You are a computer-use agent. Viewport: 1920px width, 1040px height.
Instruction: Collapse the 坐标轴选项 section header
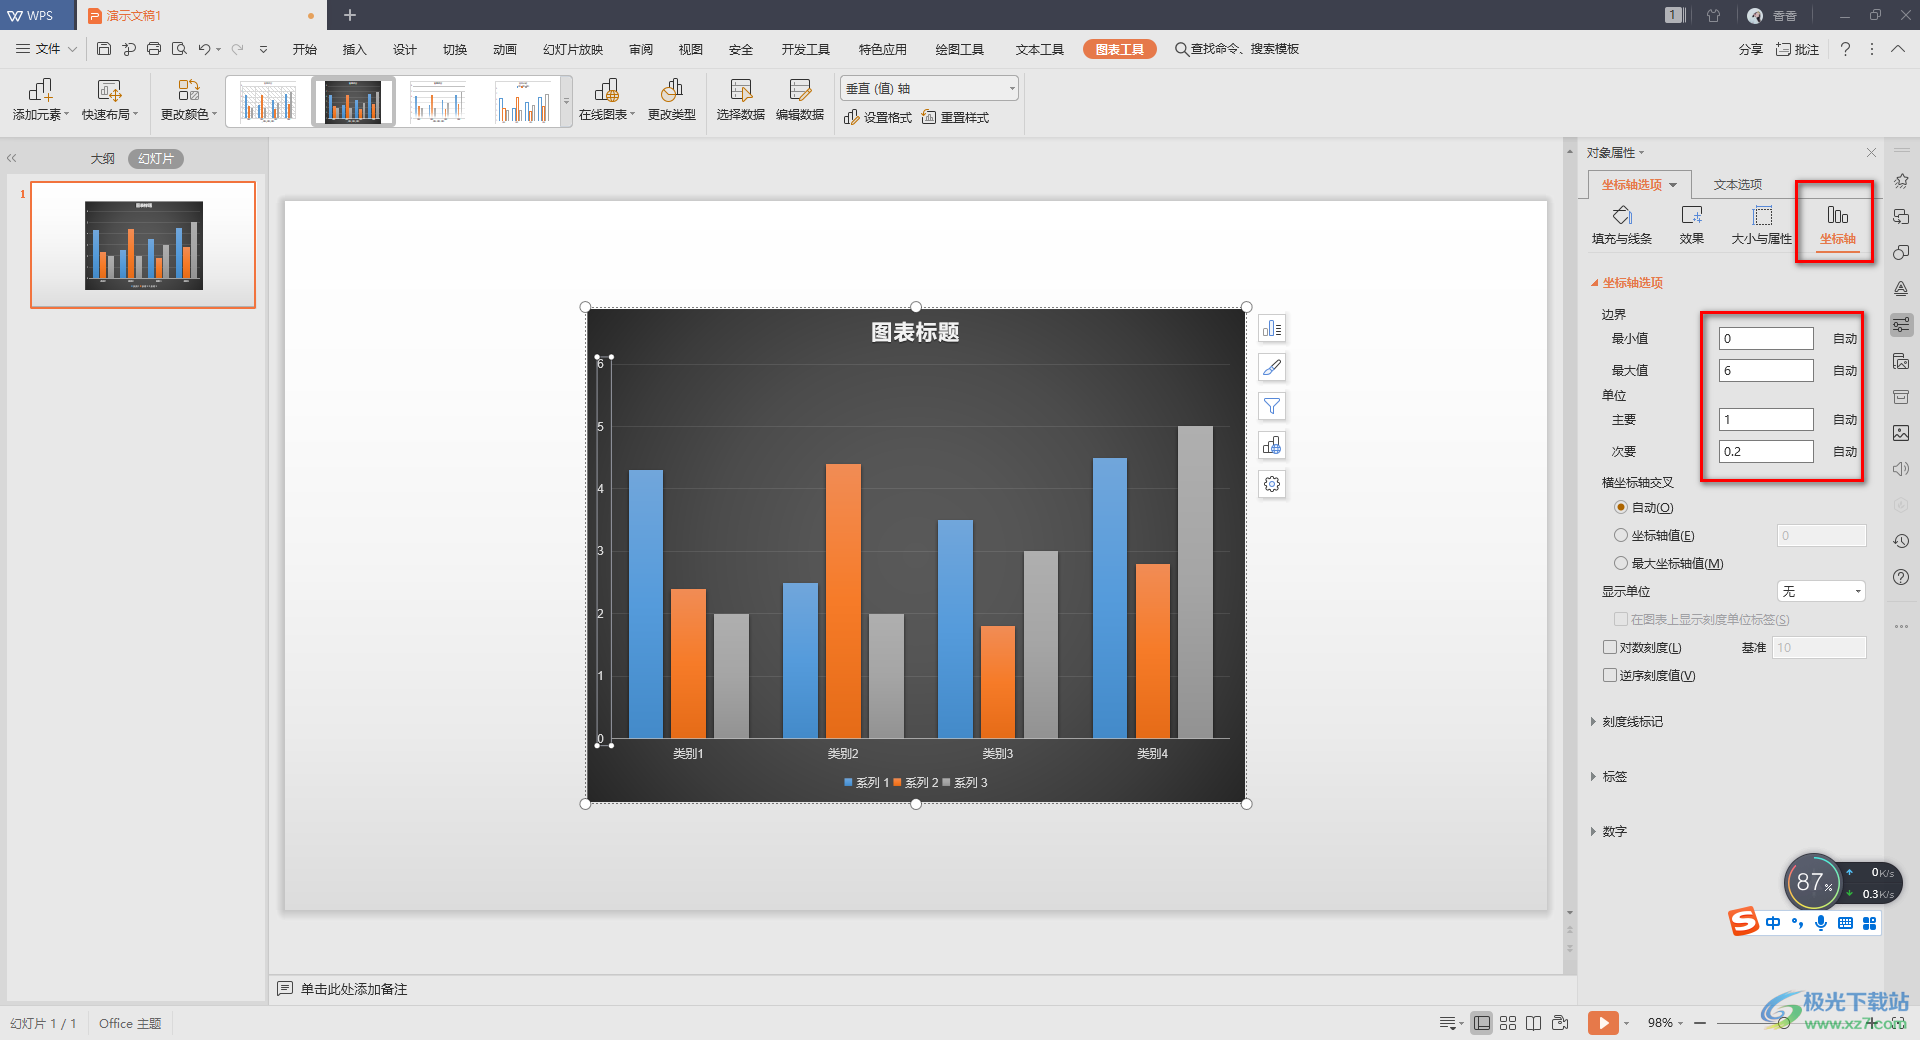1627,283
